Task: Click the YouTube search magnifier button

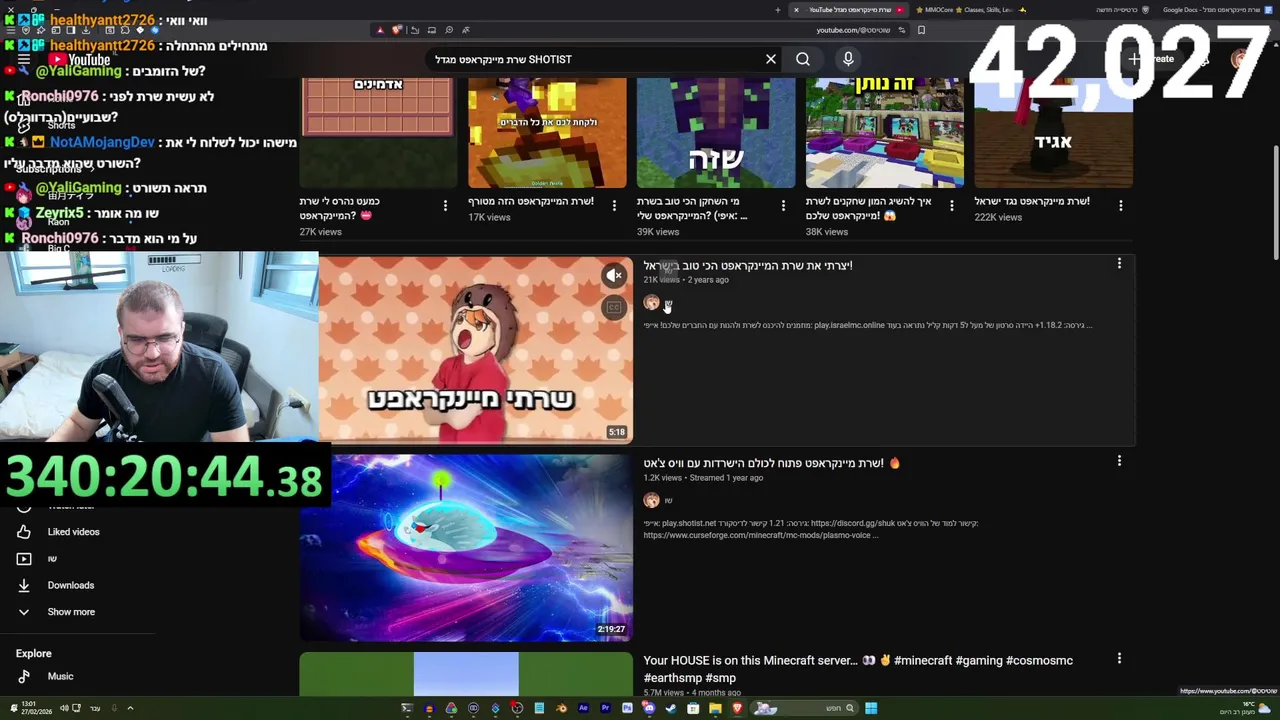Action: pyautogui.click(x=803, y=59)
